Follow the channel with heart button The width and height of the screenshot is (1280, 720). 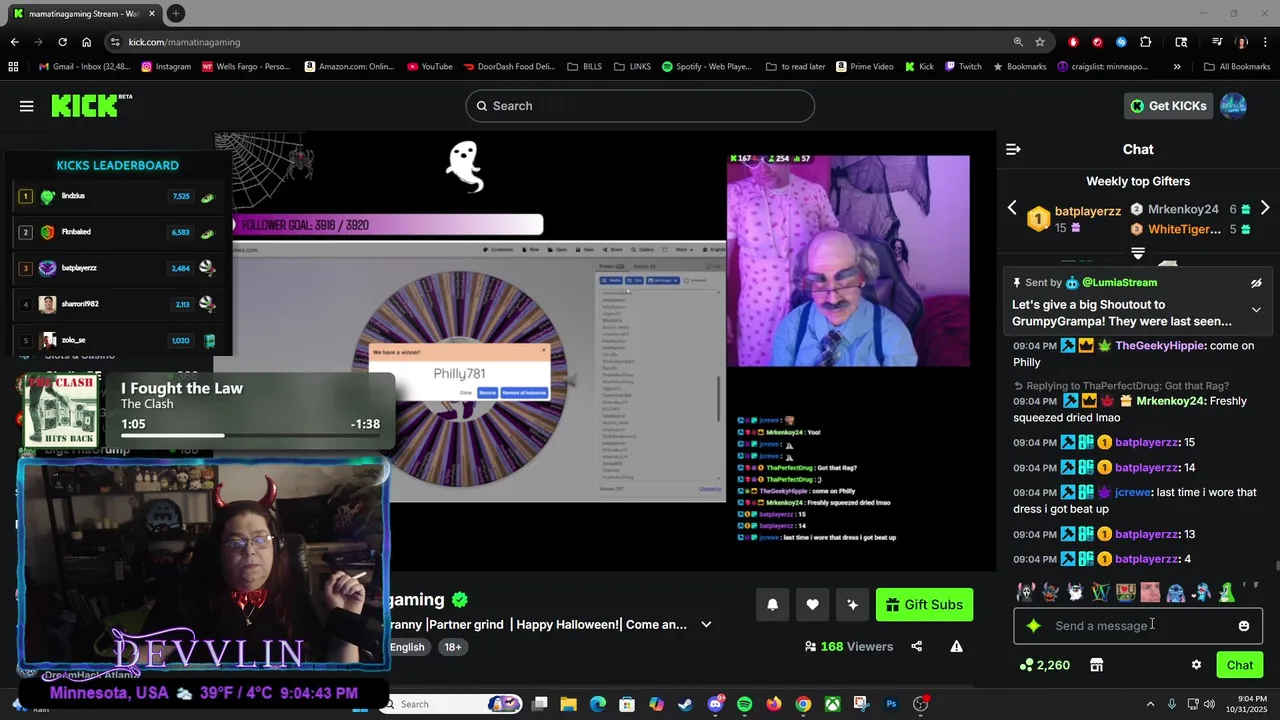pos(812,604)
